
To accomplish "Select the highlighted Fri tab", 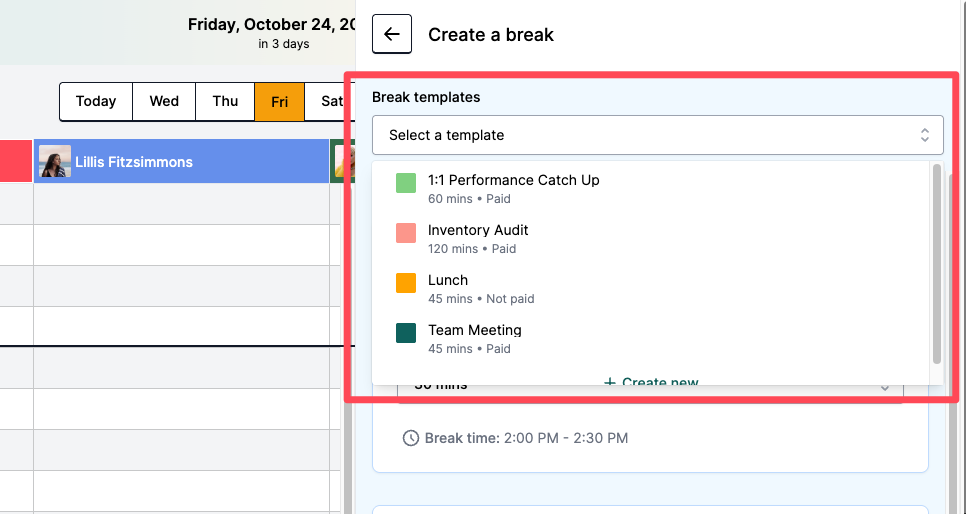I will [280, 101].
